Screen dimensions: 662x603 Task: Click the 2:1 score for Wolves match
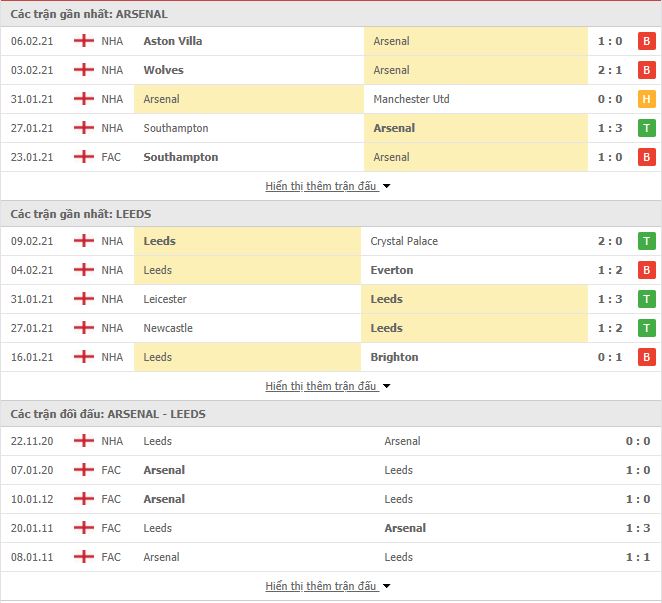[610, 70]
